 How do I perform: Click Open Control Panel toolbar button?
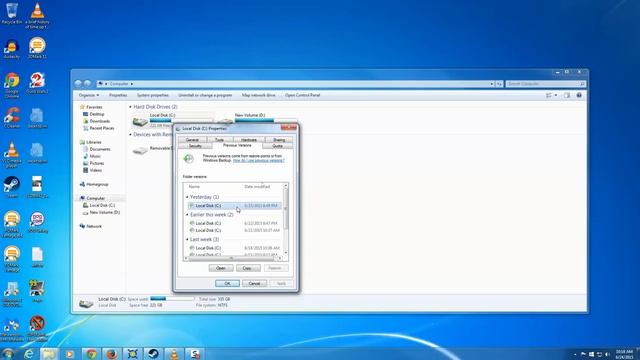click(302, 95)
